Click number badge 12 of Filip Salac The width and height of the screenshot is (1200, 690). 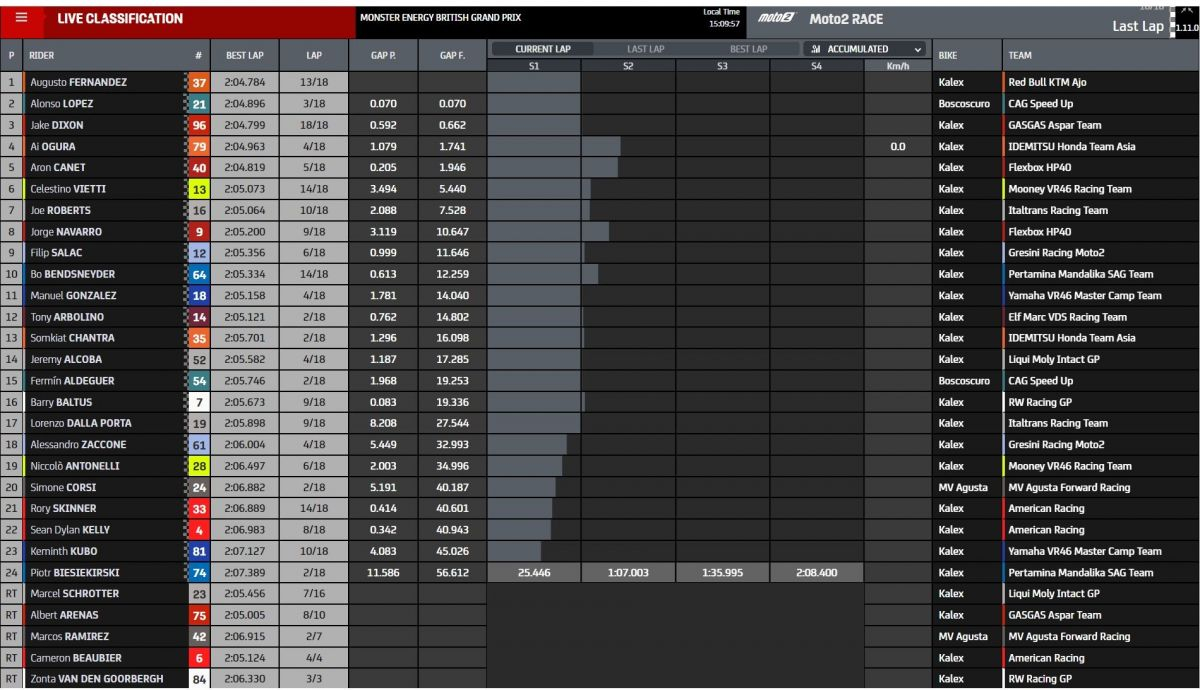(x=199, y=253)
